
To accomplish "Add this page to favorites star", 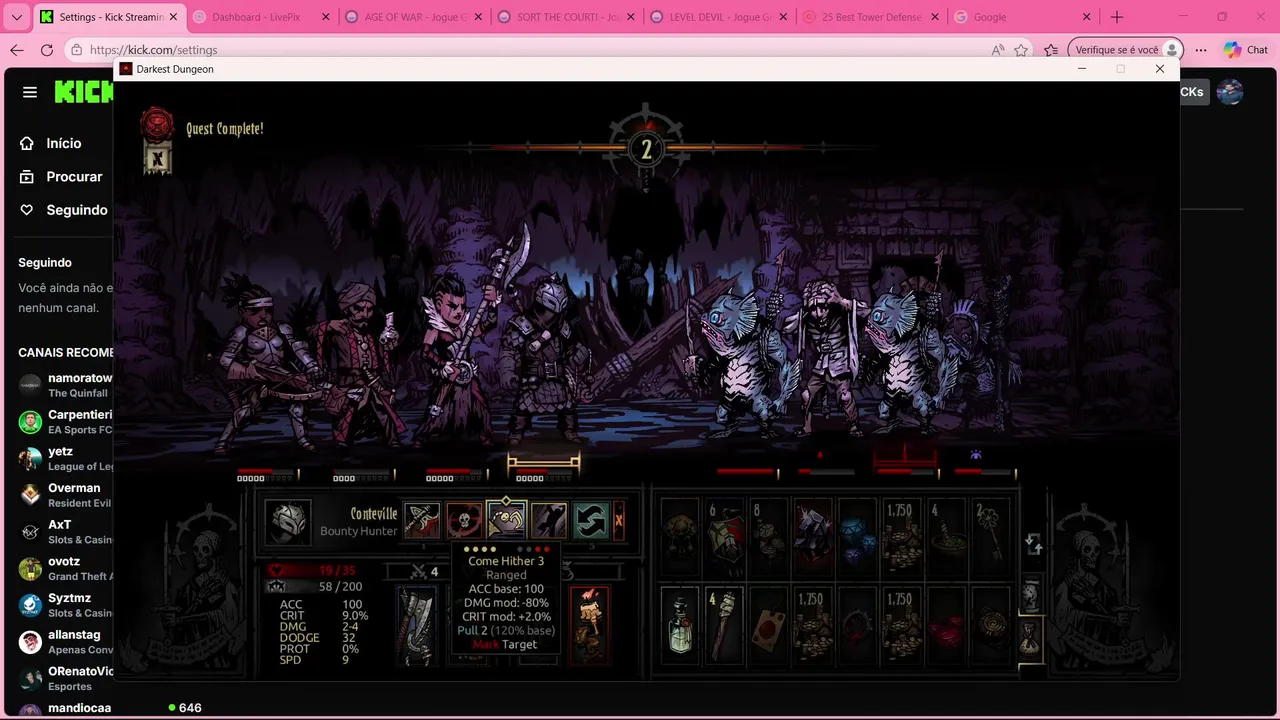I will (x=1021, y=50).
